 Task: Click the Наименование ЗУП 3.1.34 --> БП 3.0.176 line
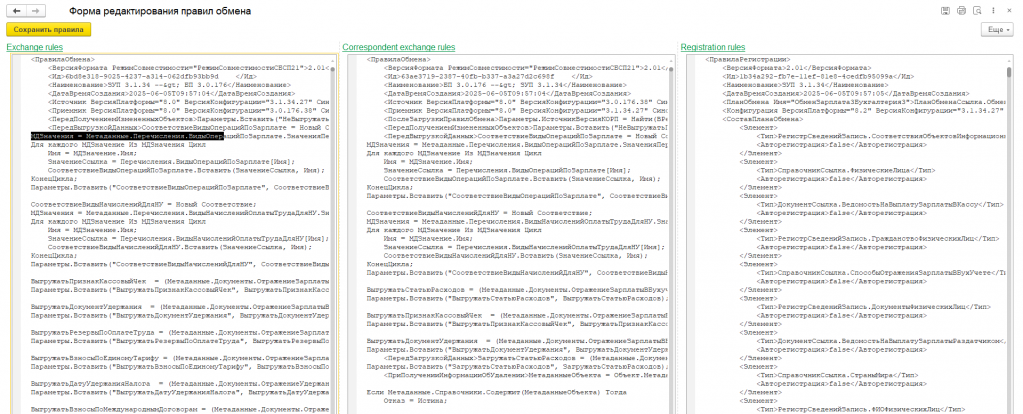pyautogui.click(x=169, y=85)
